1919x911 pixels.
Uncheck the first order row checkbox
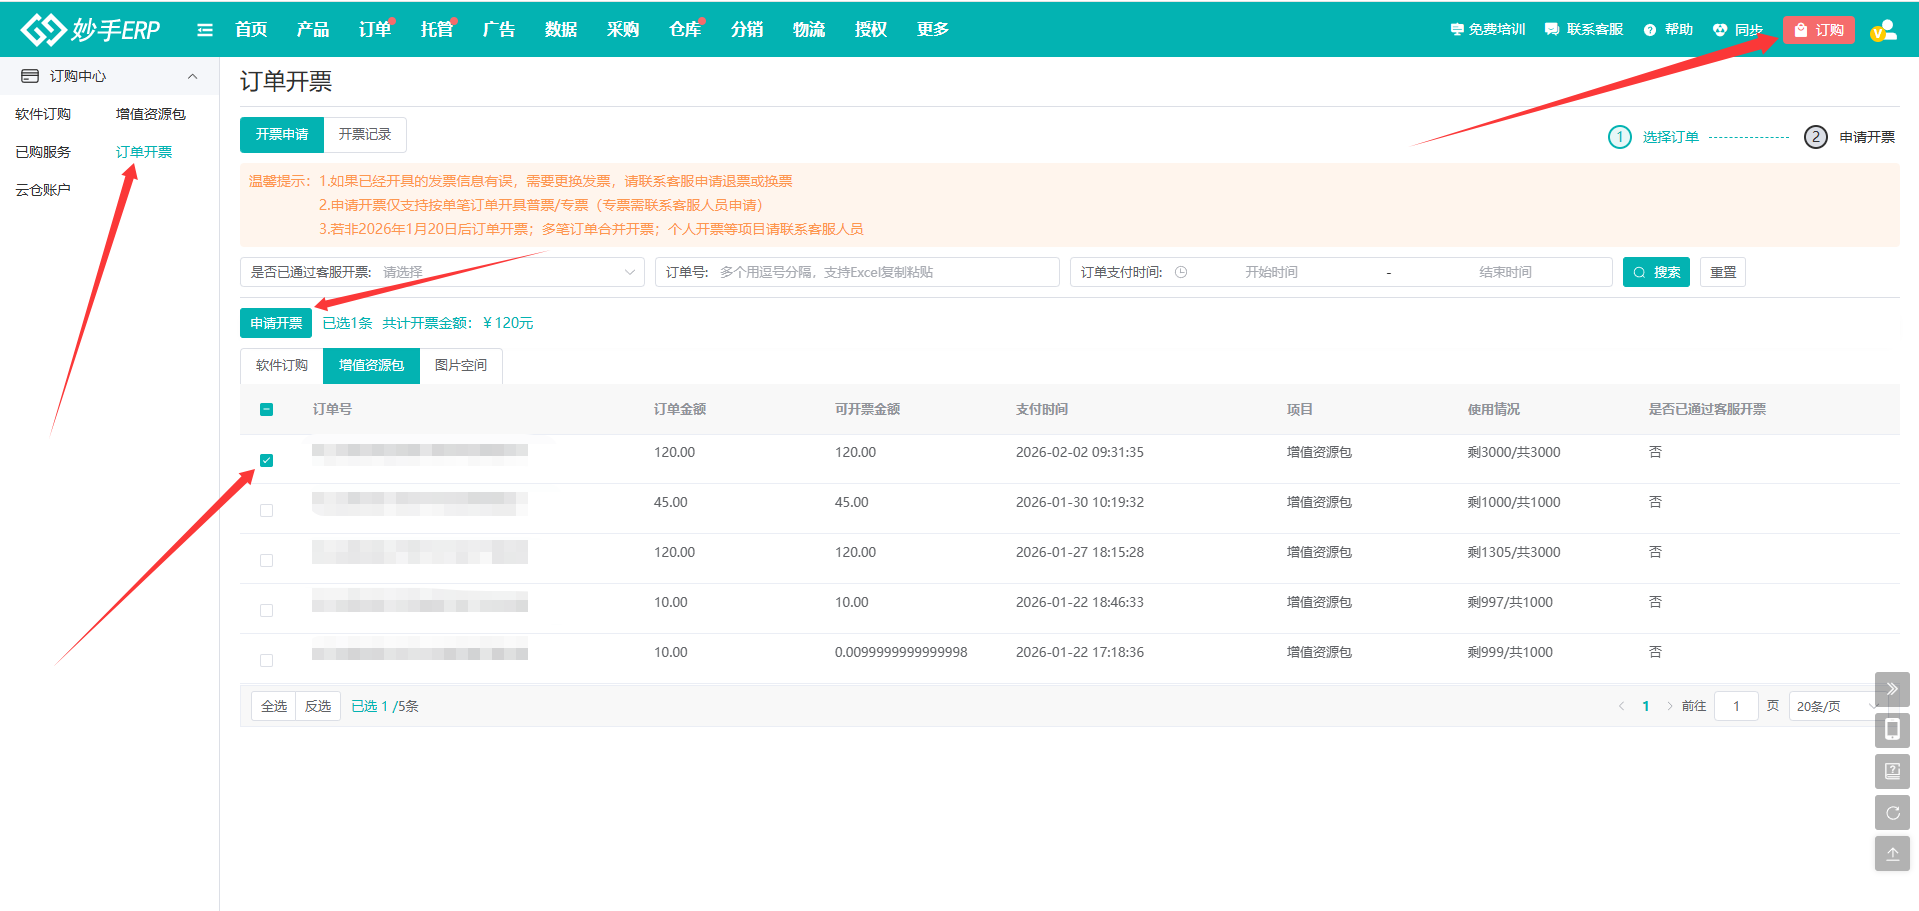point(266,460)
